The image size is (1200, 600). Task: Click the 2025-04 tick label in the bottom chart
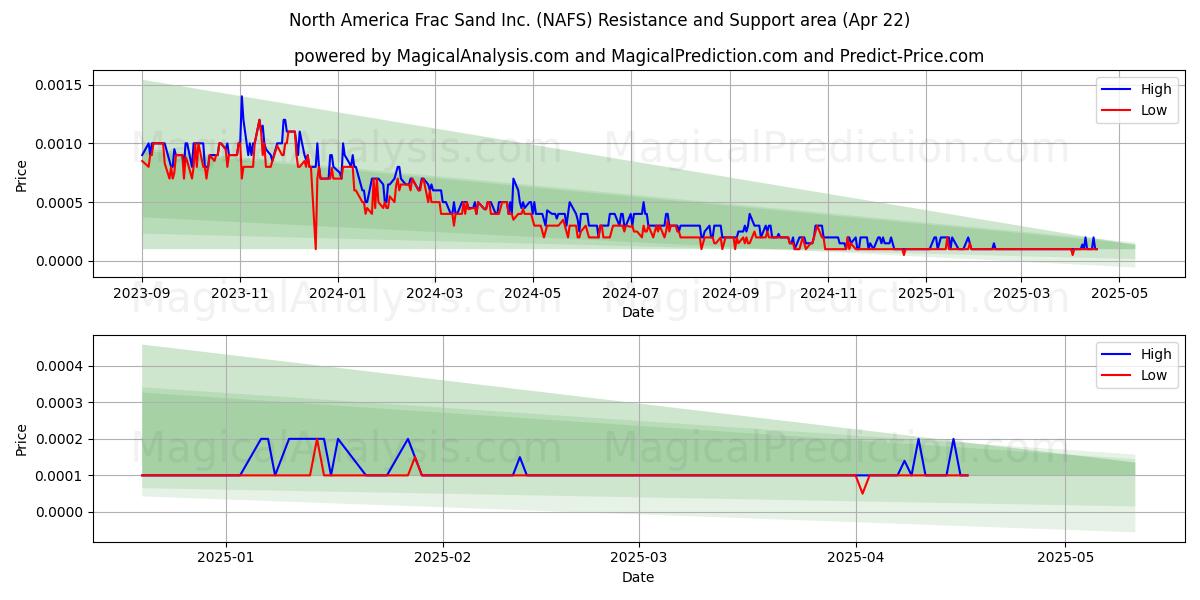[856, 559]
